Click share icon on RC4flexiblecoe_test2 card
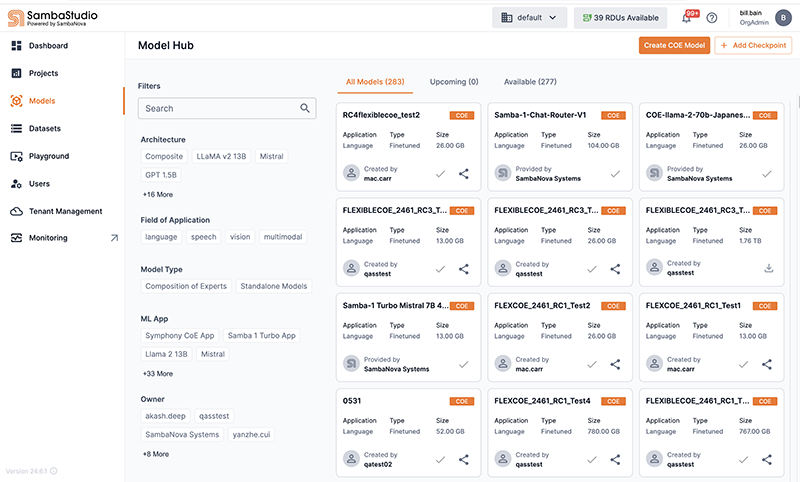The image size is (800, 482). [x=464, y=173]
